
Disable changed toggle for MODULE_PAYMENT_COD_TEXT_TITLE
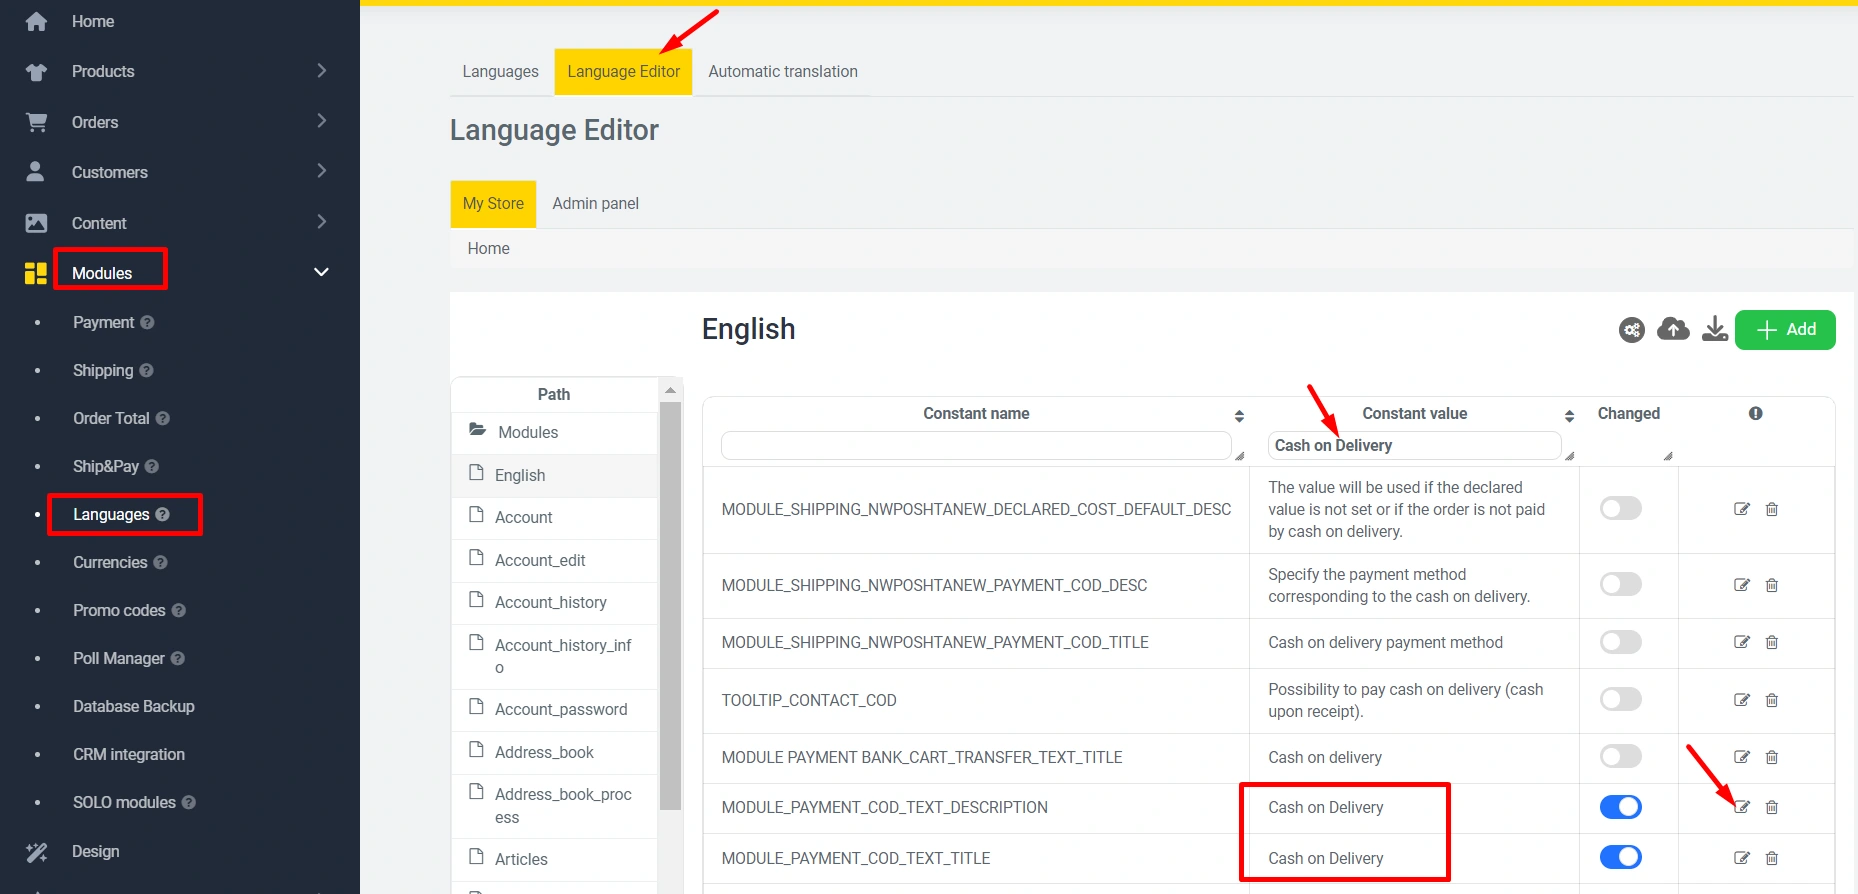(1620, 858)
